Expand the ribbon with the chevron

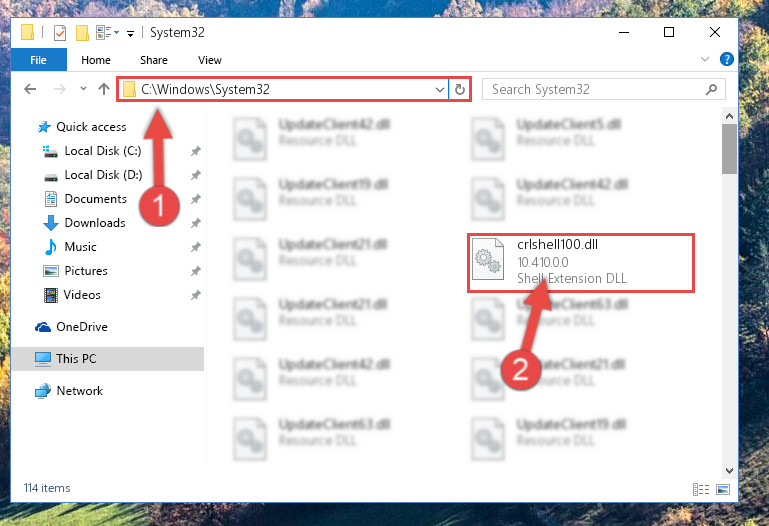coord(705,59)
